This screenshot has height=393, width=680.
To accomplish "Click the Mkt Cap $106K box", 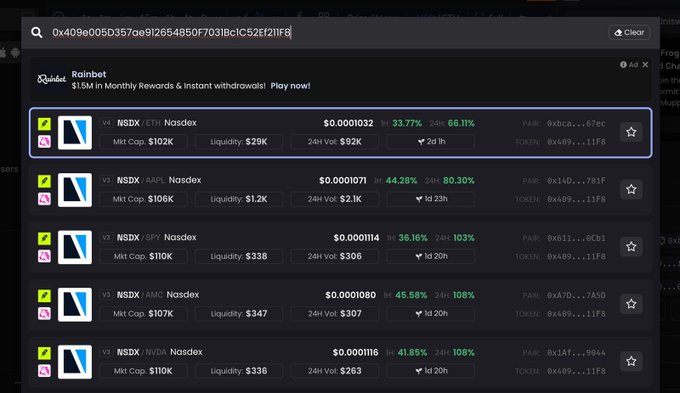I will point(143,199).
